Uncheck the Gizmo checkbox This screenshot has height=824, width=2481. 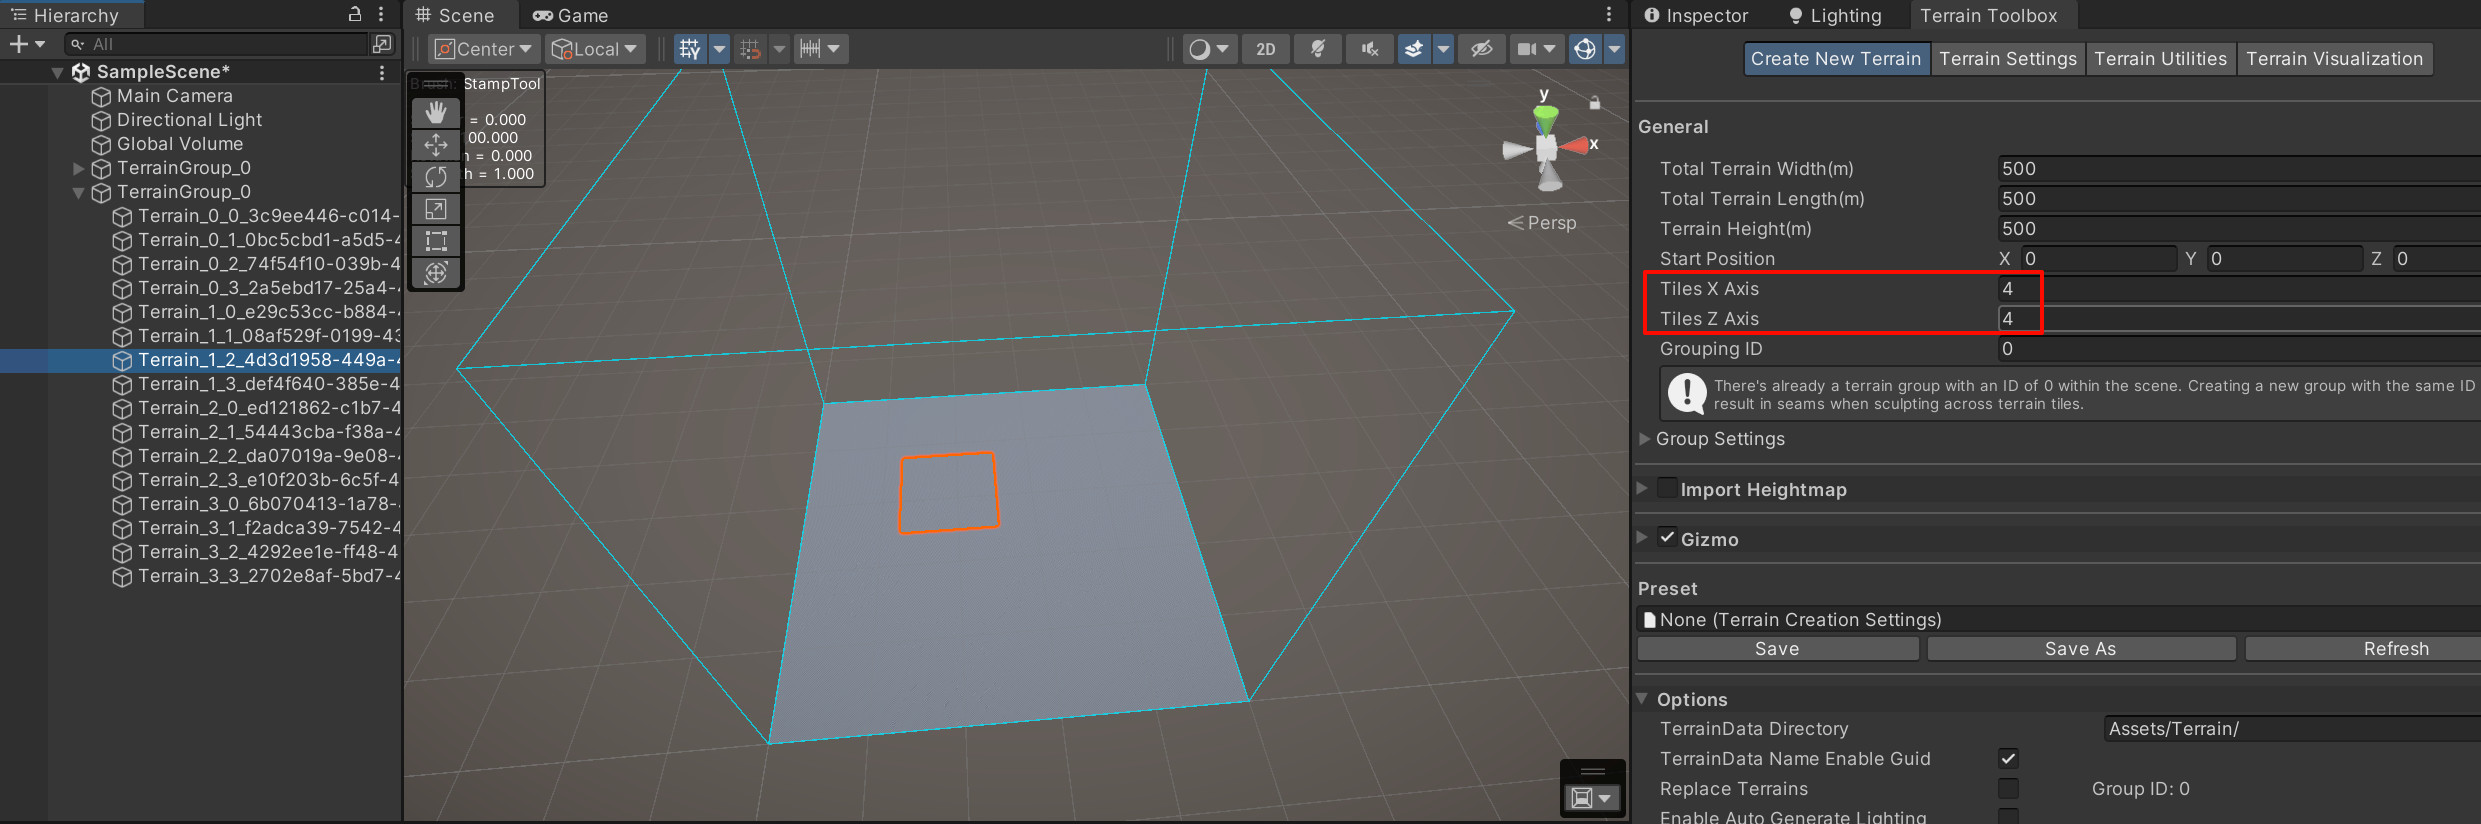(1667, 538)
